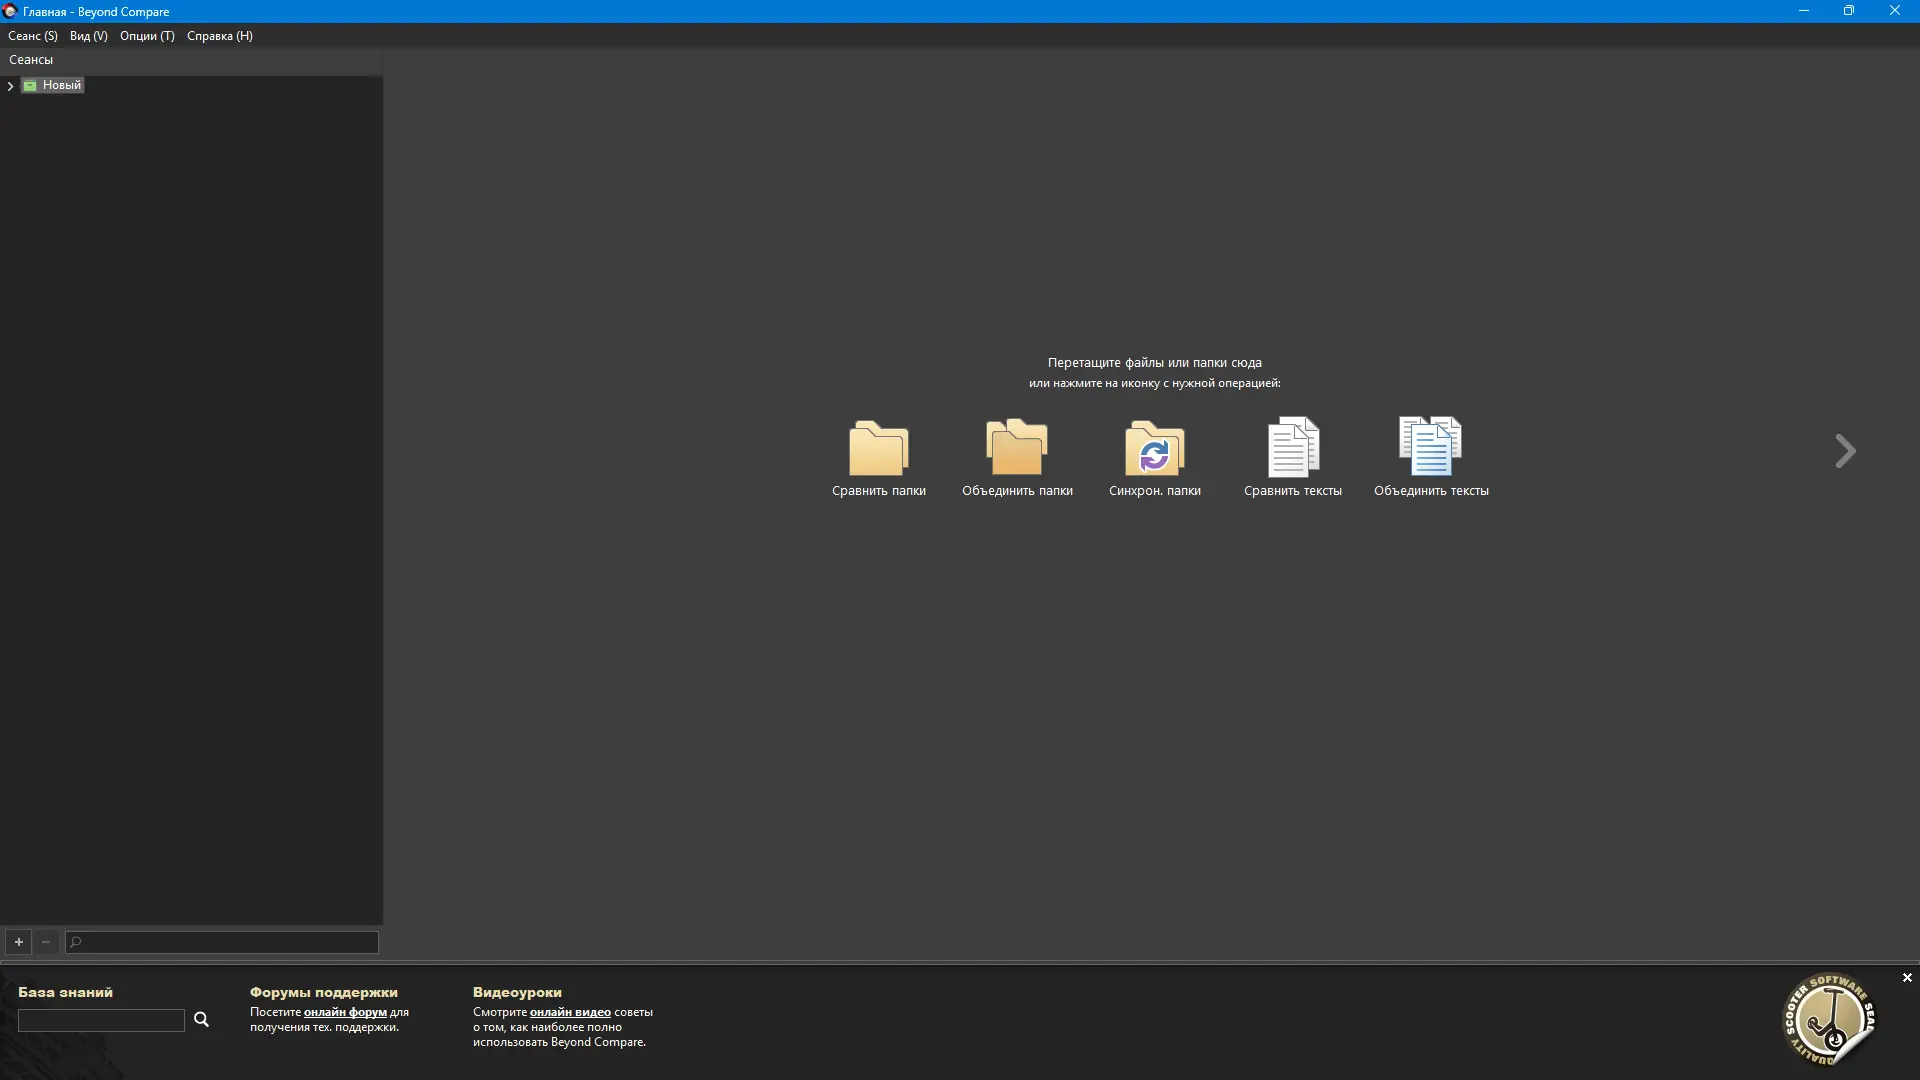Open the Сеанс menu

33,35
